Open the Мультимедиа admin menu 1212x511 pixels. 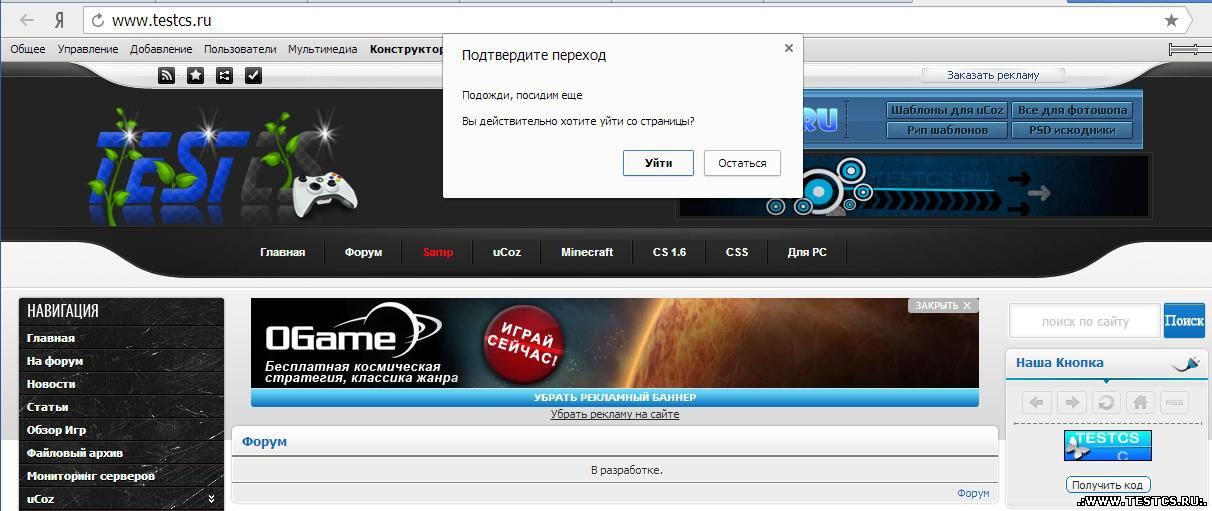pos(322,49)
